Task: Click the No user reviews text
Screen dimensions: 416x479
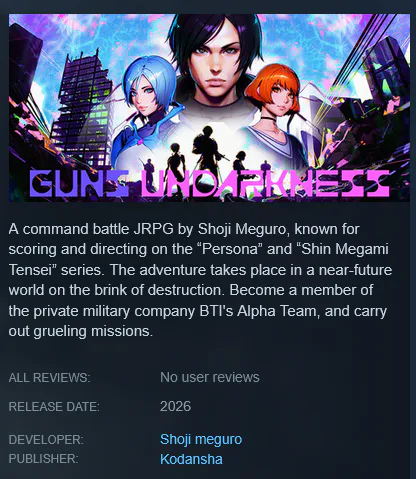Action: point(210,377)
